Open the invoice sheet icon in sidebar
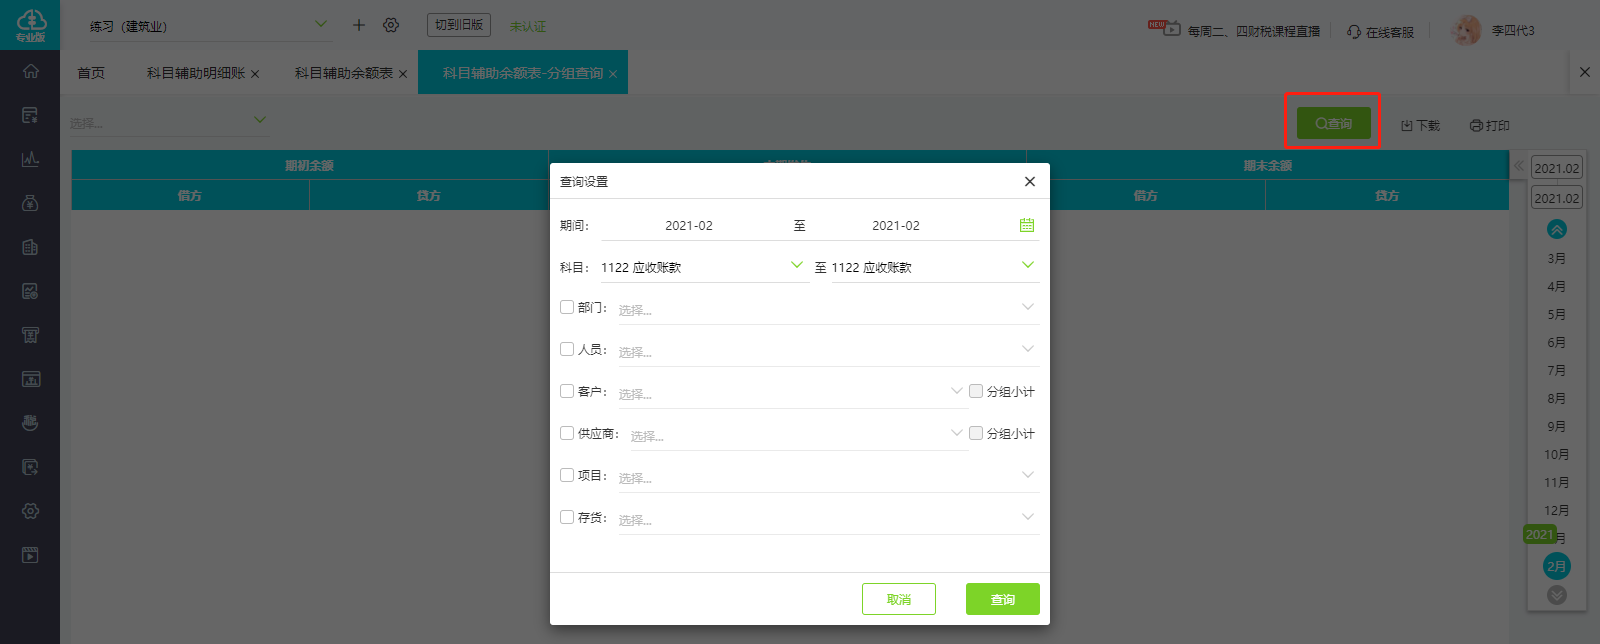The width and height of the screenshot is (1600, 644). (31, 247)
